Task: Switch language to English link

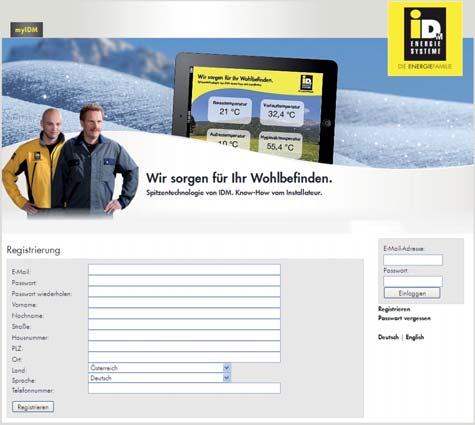Action: point(415,337)
